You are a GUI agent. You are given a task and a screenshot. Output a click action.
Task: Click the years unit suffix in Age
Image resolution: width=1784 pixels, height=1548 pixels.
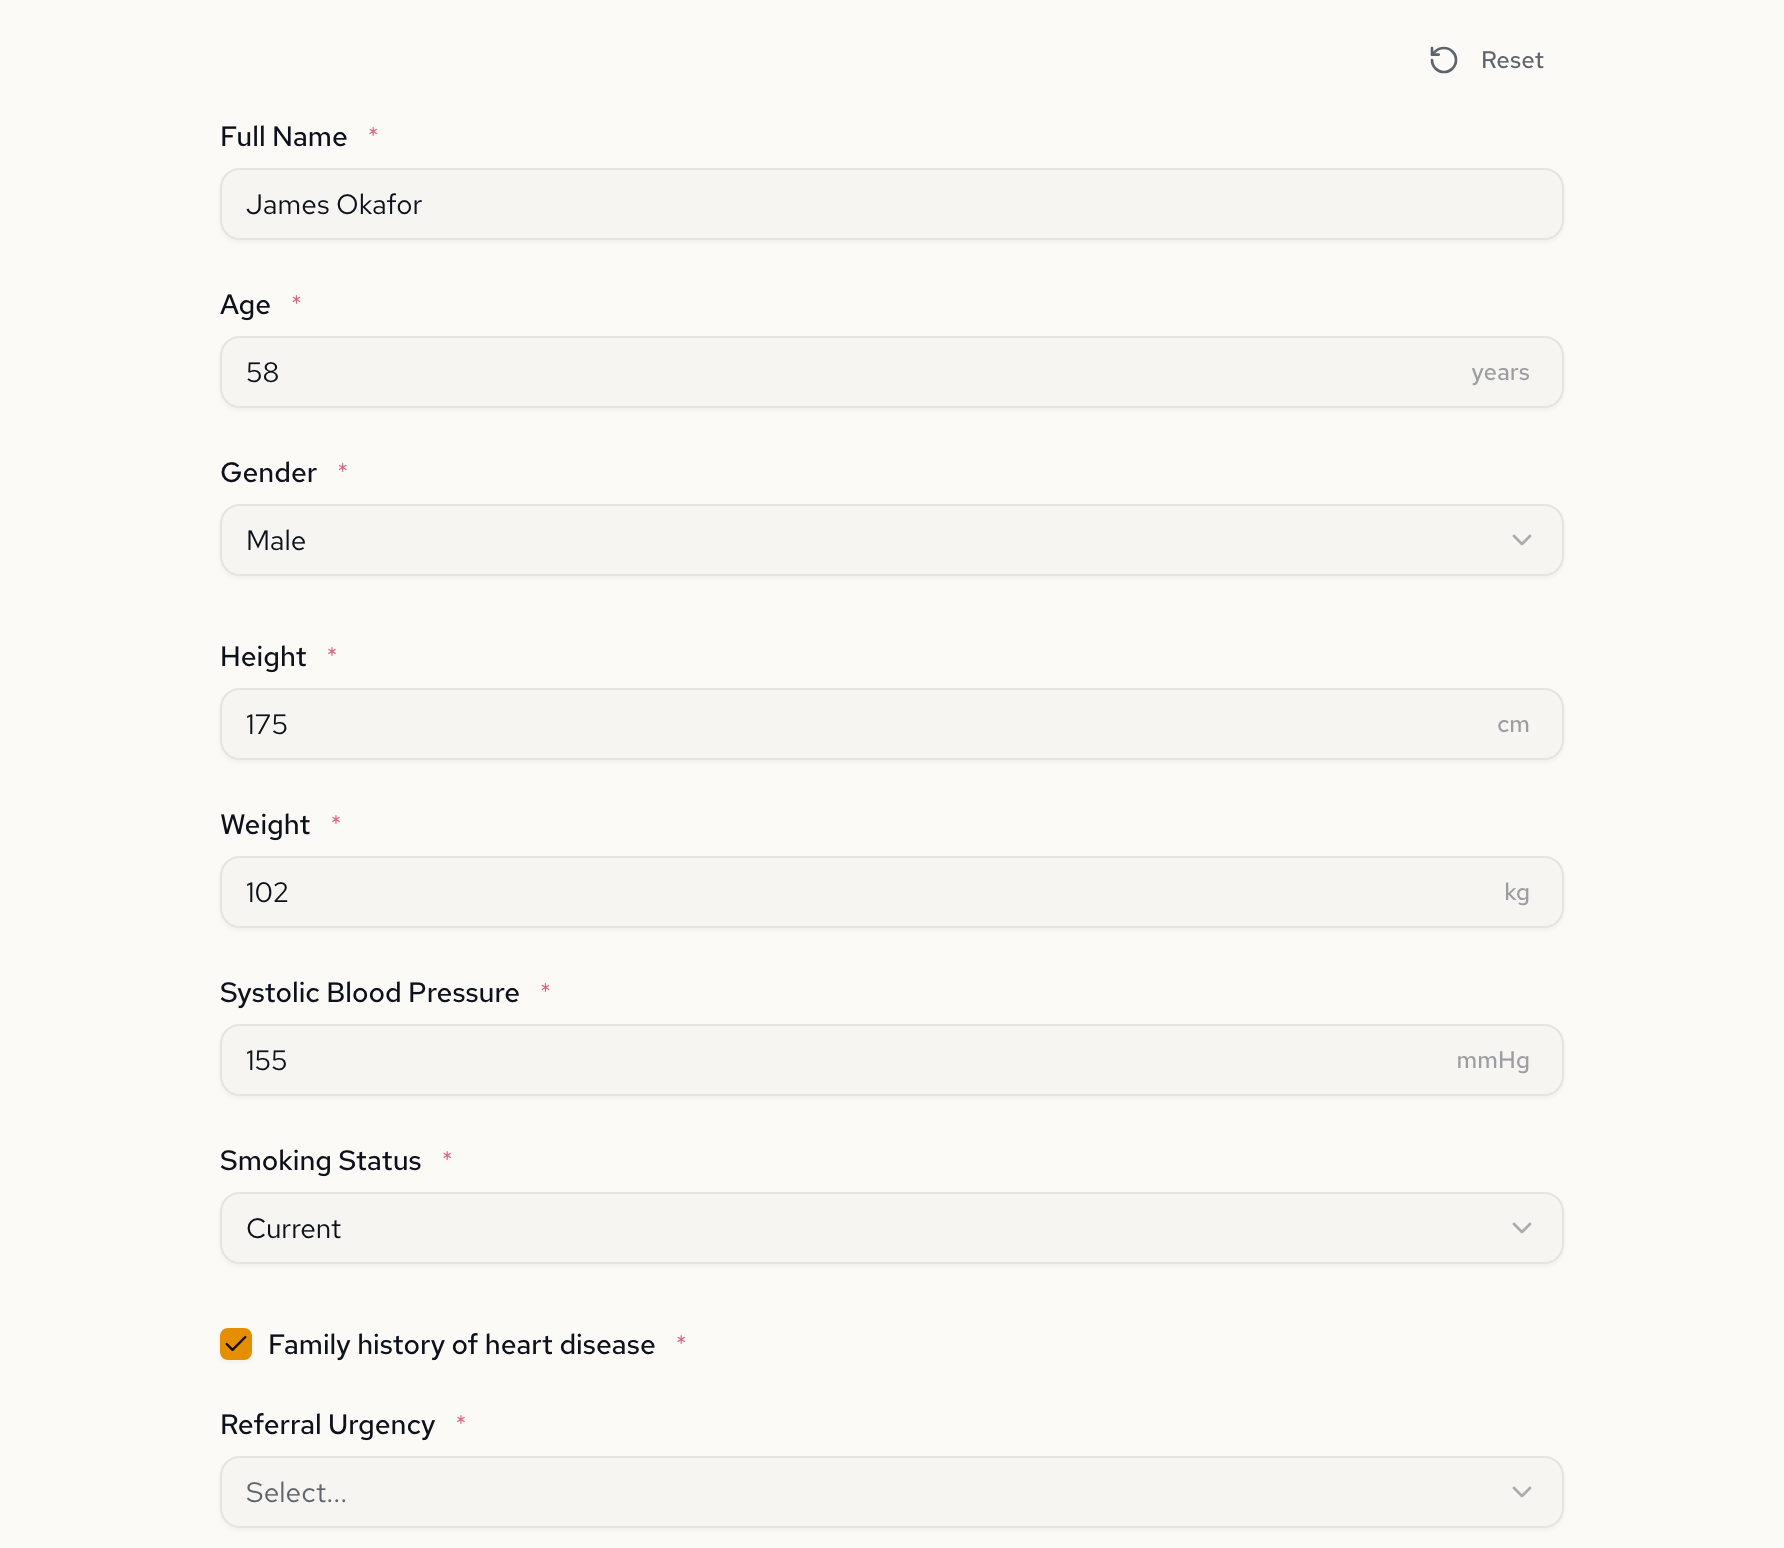click(1499, 373)
